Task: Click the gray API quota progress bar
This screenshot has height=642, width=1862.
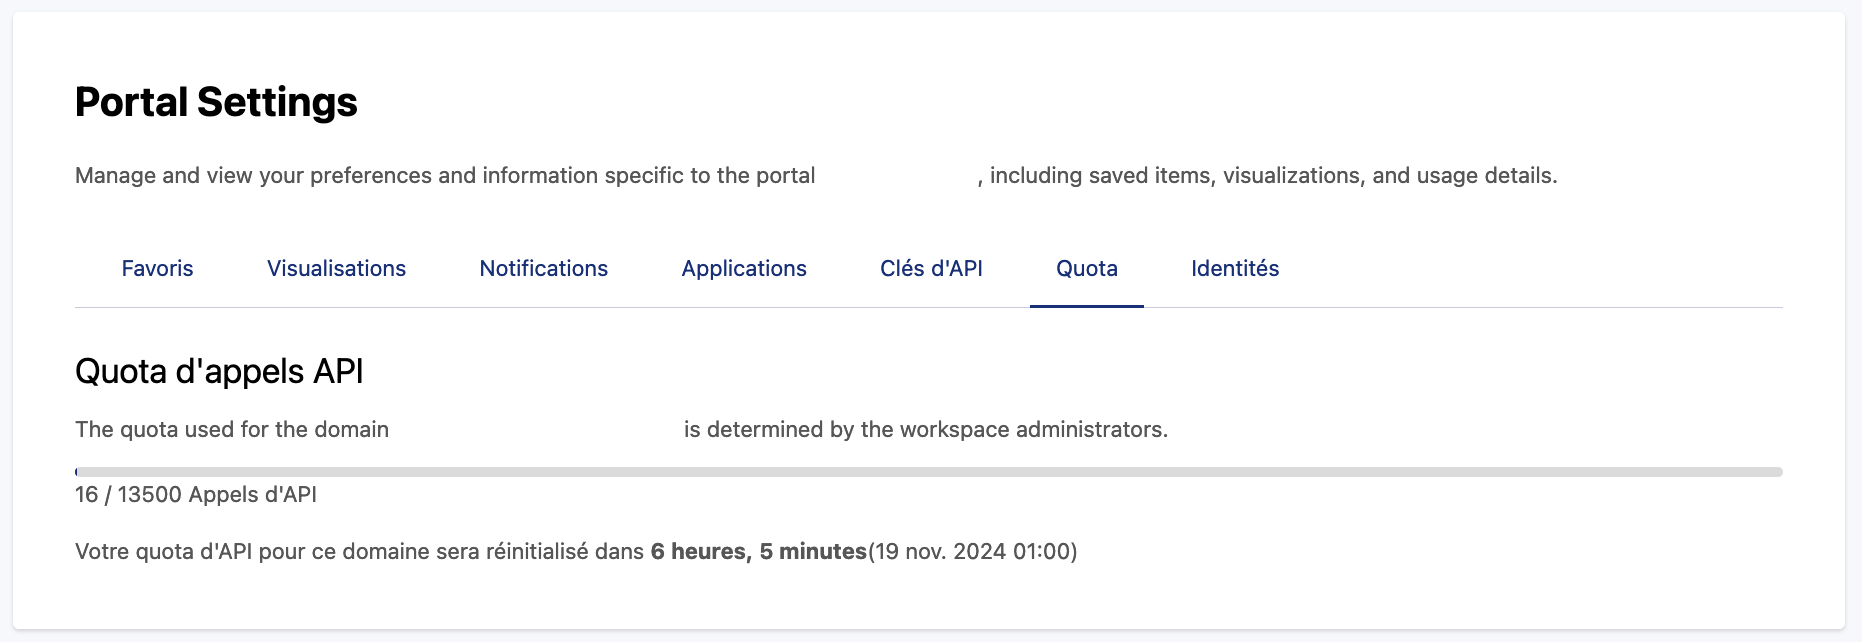Action: 930,472
